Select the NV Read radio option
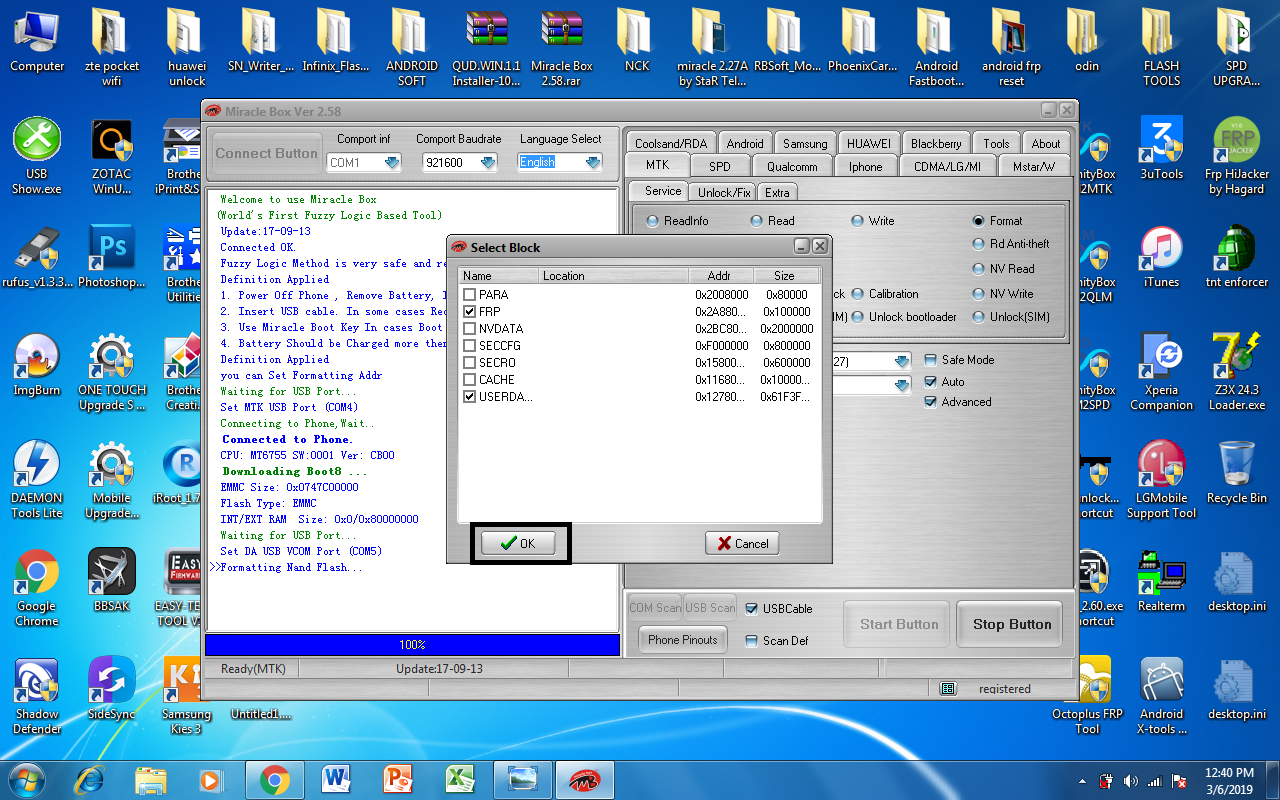This screenshot has height=800, width=1280. [x=979, y=269]
